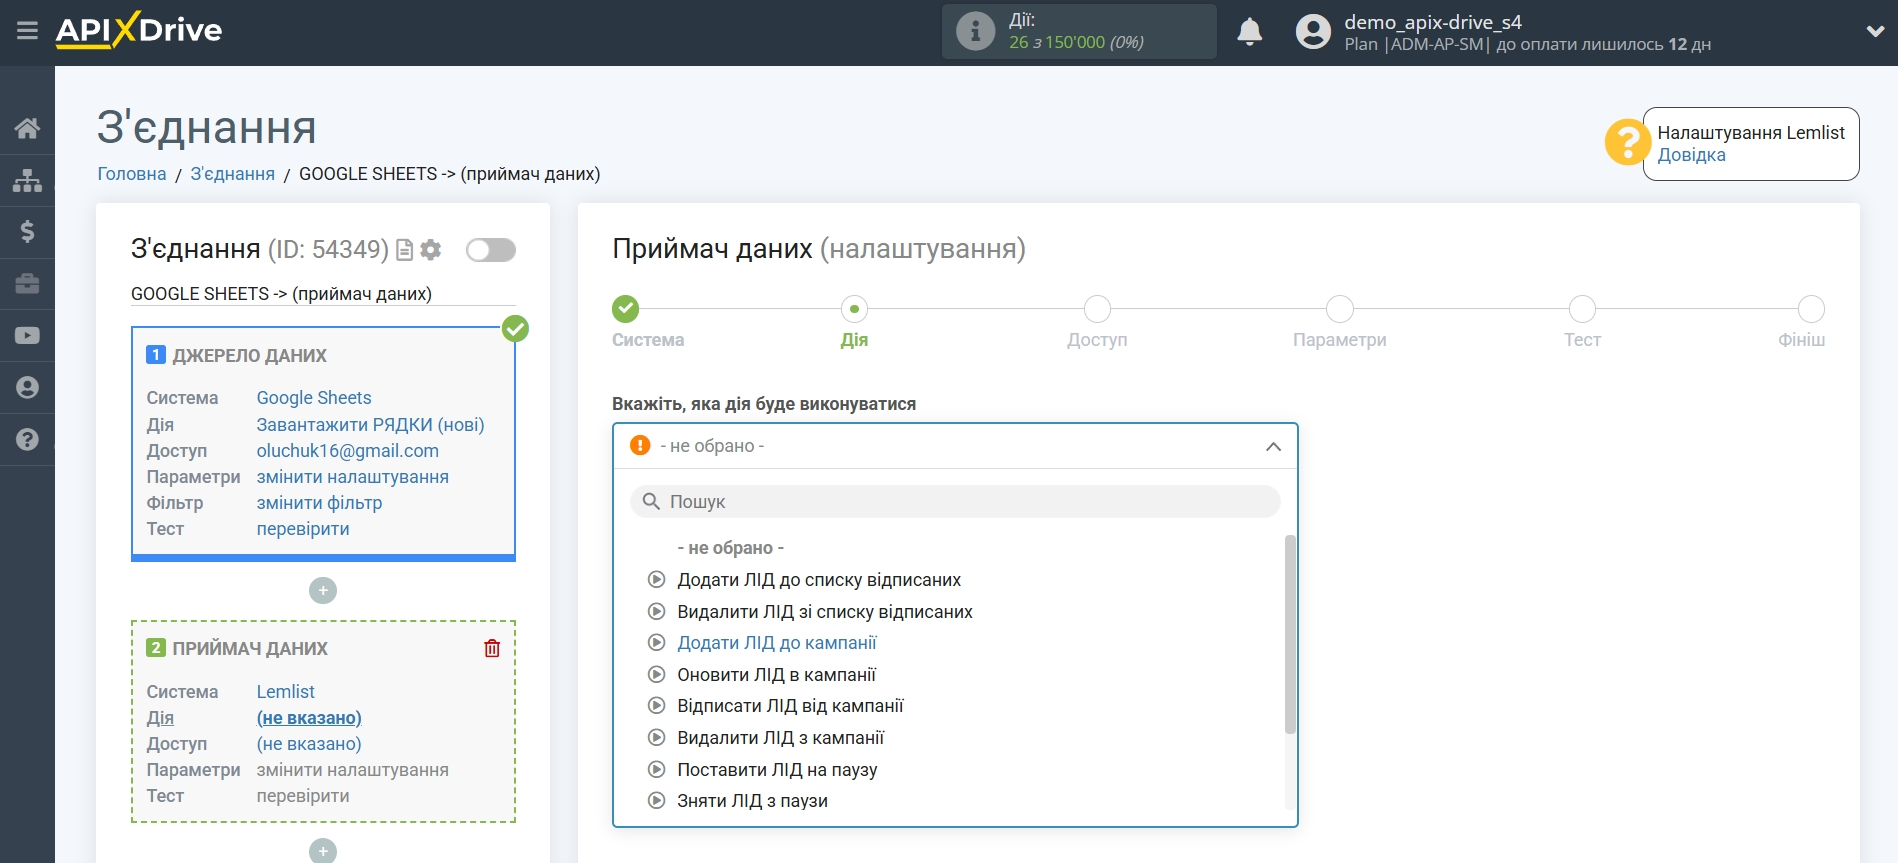
Task: Open briefcase sidebar icon
Action: point(27,284)
